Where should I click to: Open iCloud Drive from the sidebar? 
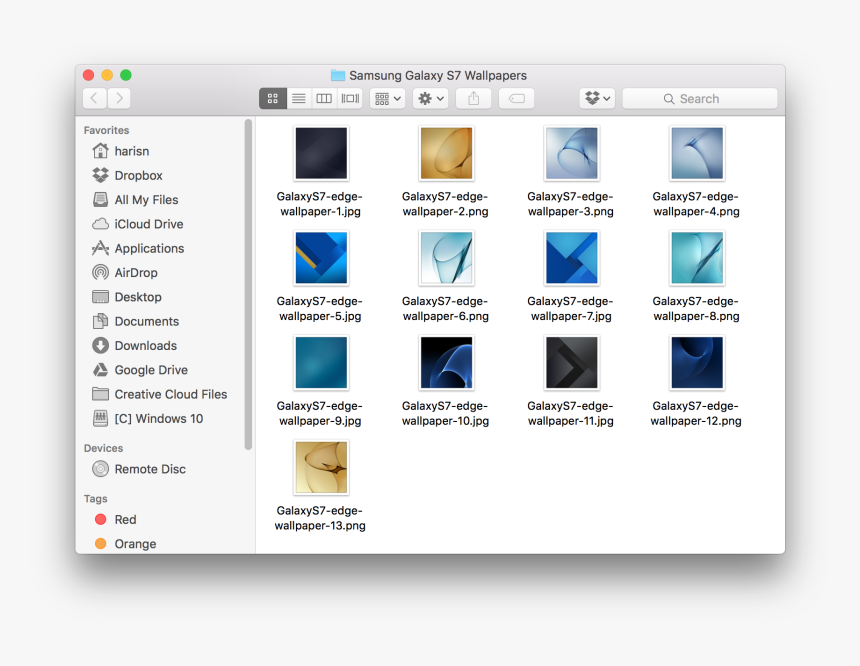(148, 224)
